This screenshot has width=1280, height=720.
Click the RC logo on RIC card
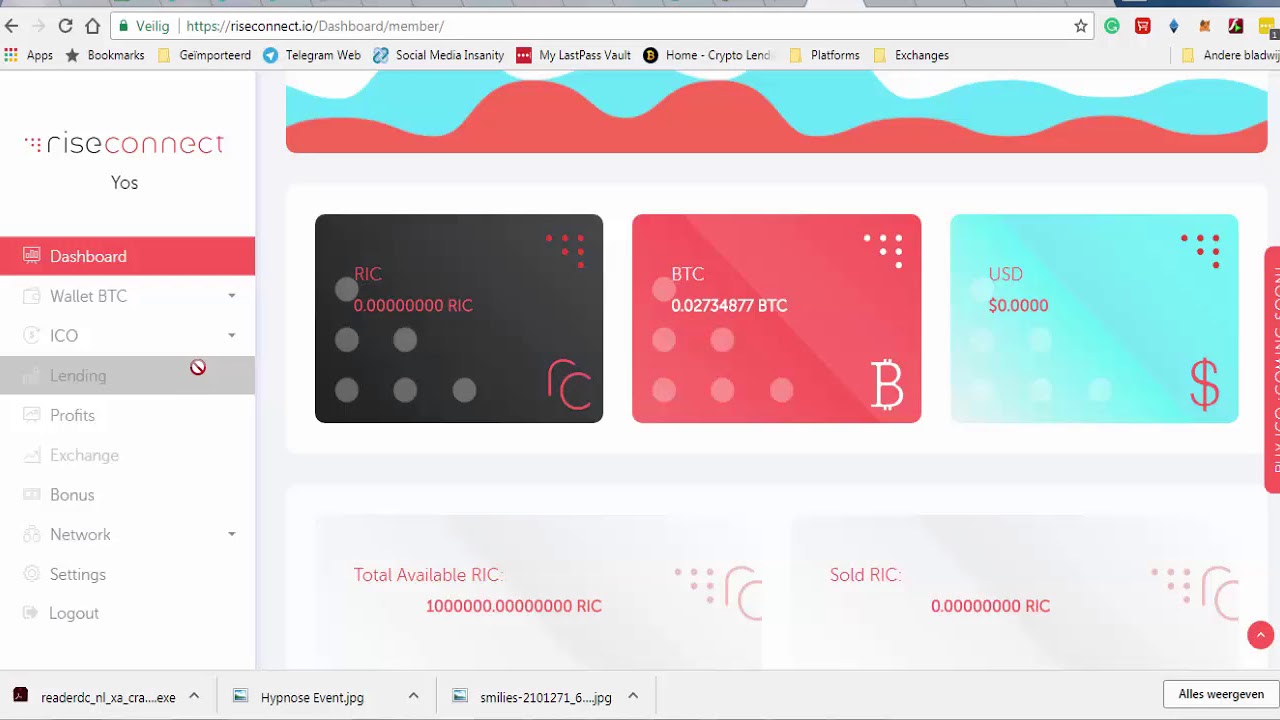tap(569, 385)
